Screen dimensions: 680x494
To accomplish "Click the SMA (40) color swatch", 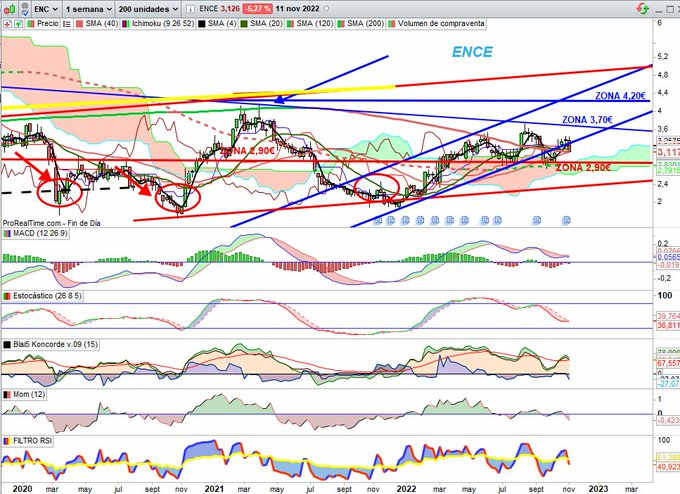I will [x=79, y=24].
